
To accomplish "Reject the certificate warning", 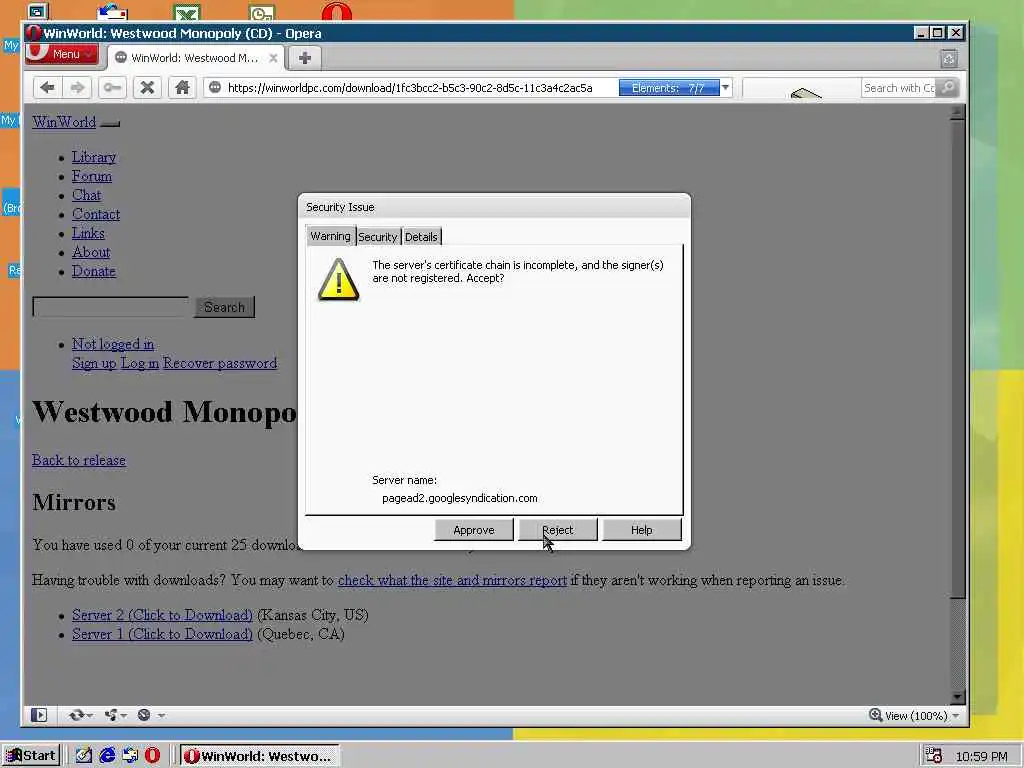I will coord(558,530).
